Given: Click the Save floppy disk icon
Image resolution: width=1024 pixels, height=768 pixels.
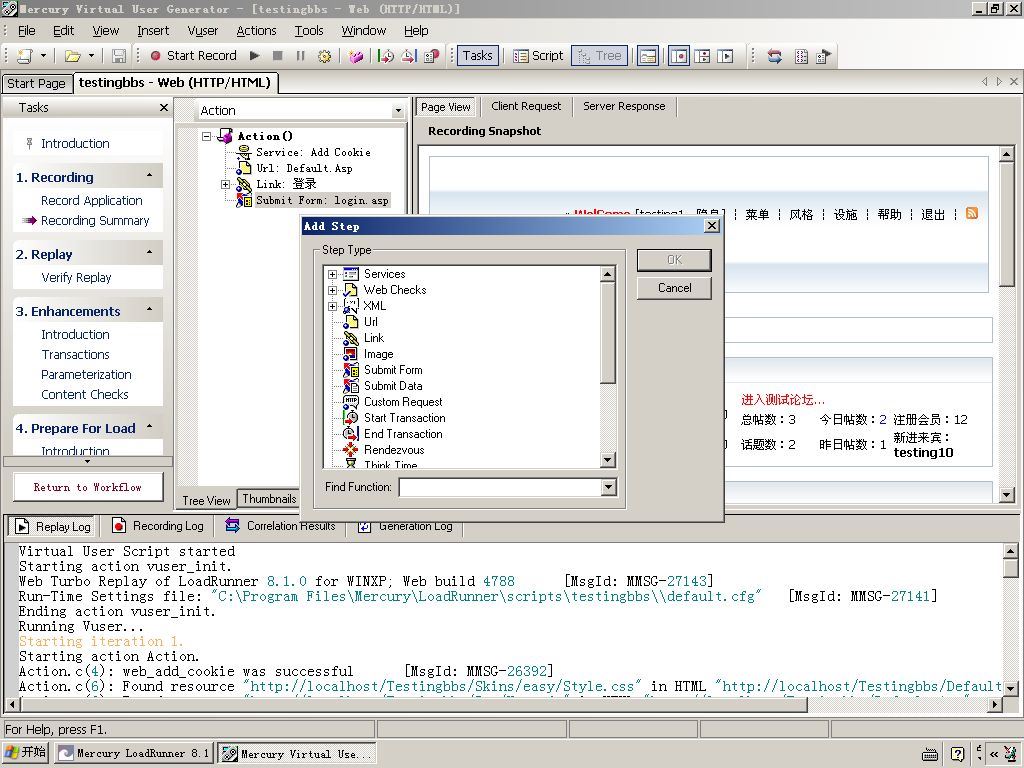Looking at the screenshot, I should (119, 56).
